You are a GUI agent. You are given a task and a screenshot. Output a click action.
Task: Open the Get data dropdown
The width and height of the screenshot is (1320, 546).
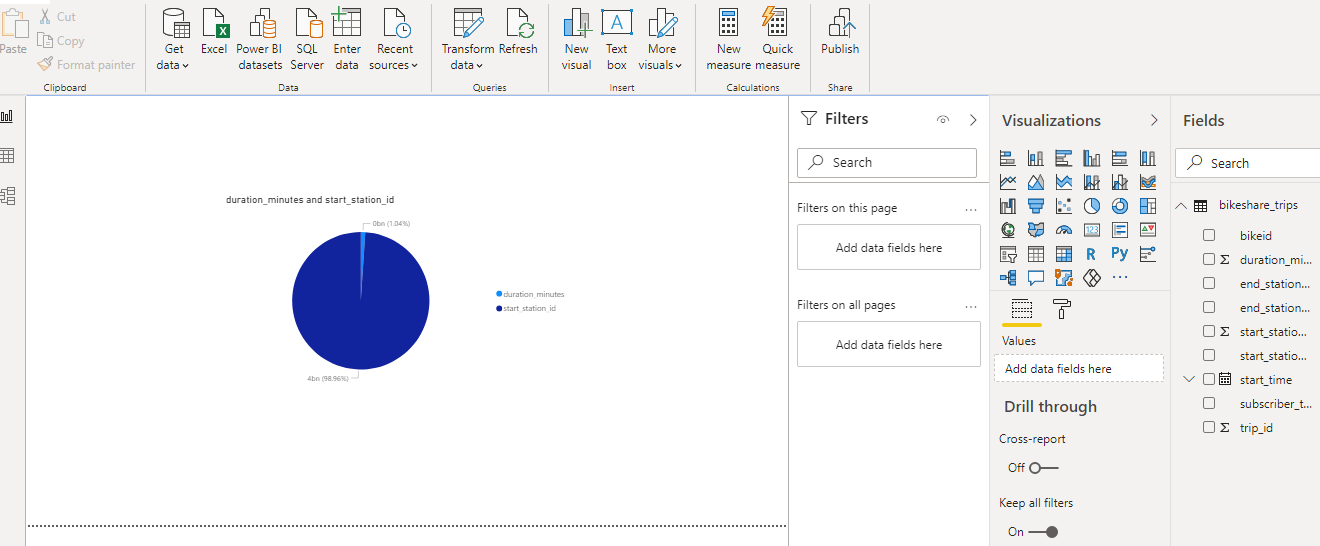click(173, 39)
